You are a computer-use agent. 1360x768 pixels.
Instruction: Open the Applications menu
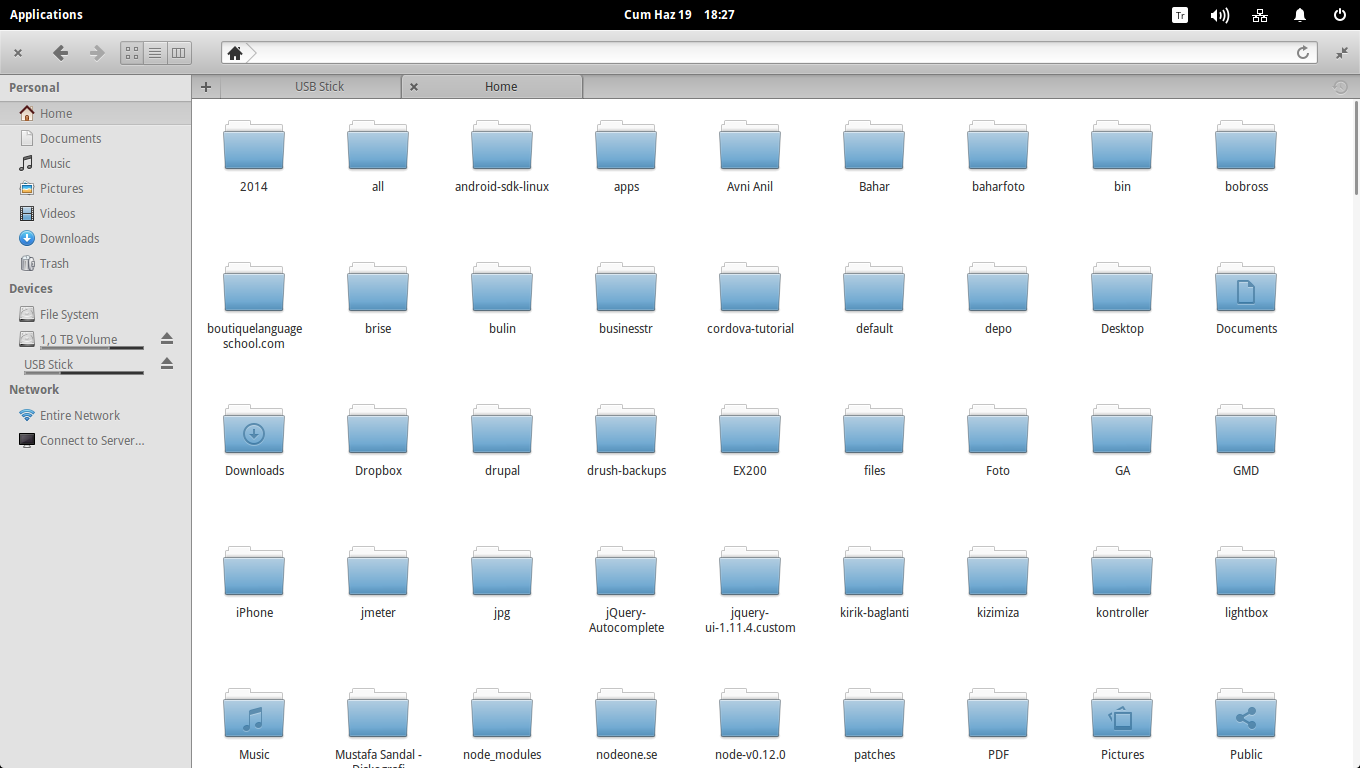click(46, 14)
